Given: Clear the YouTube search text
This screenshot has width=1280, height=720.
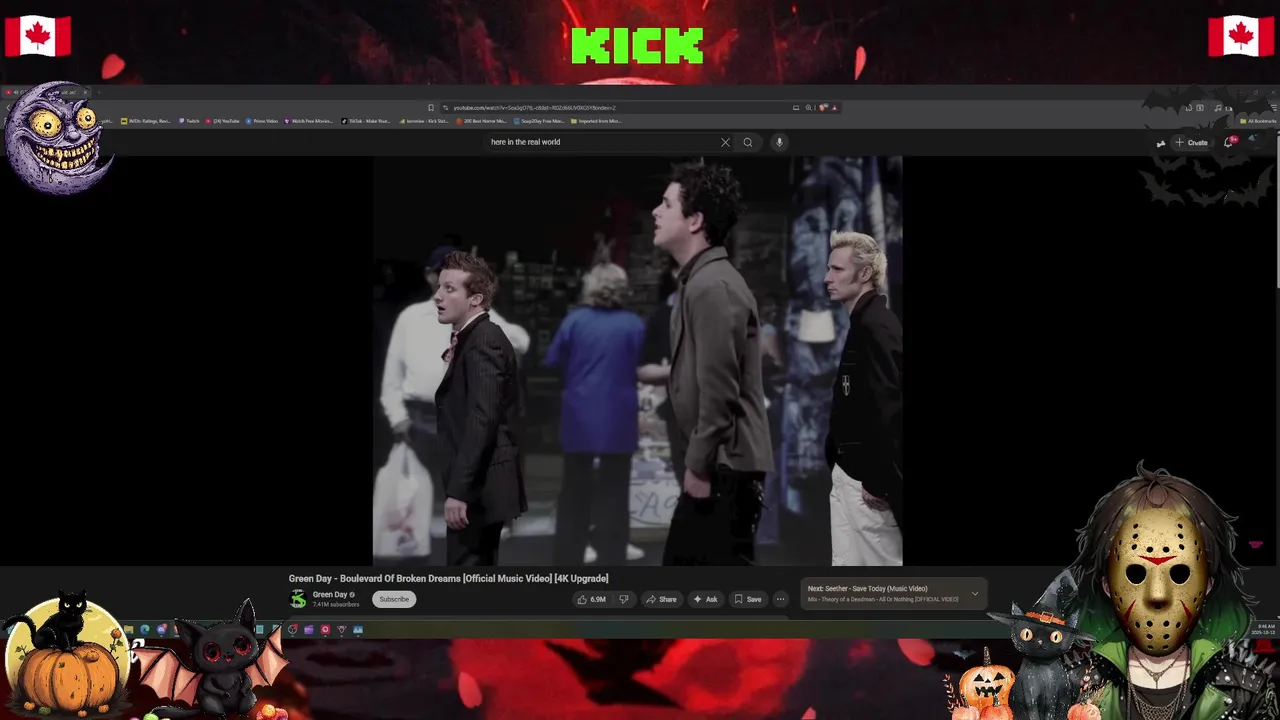Looking at the screenshot, I should [x=725, y=142].
